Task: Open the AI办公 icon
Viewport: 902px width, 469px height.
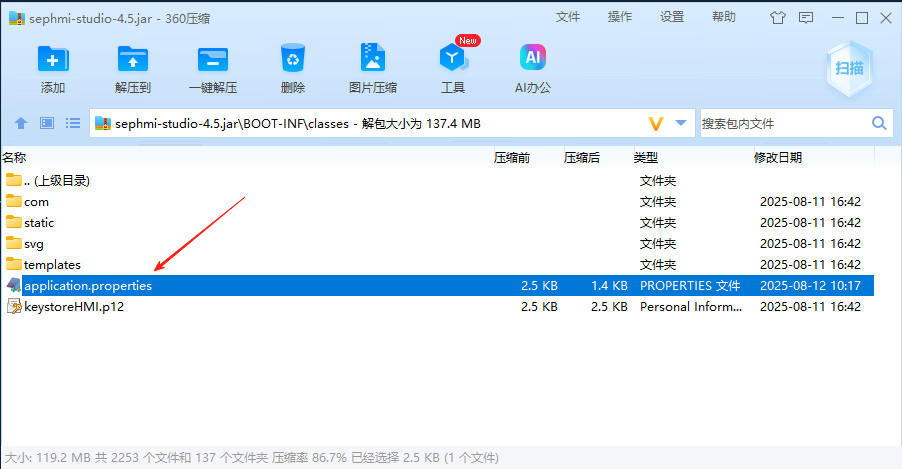Action: click(533, 57)
